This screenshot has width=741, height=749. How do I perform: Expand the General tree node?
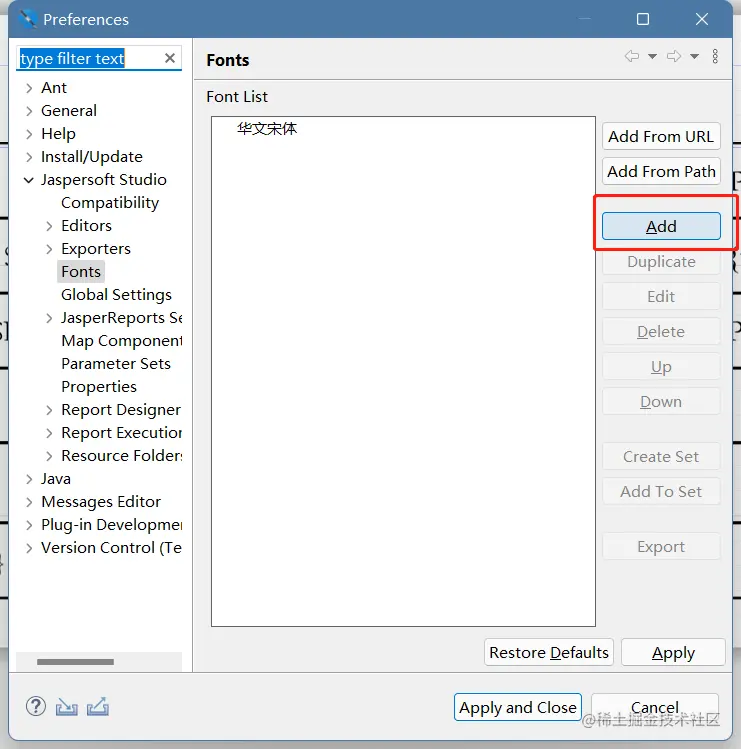point(29,111)
